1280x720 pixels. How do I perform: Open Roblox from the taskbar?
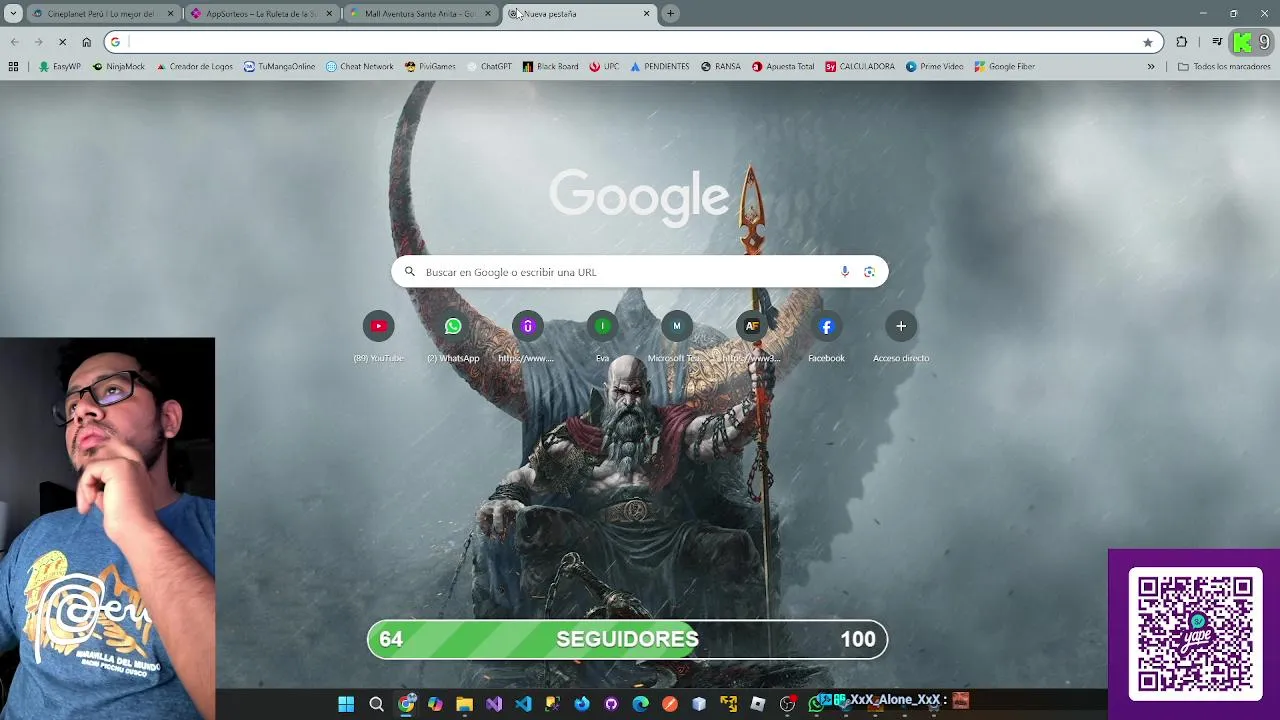pos(758,704)
